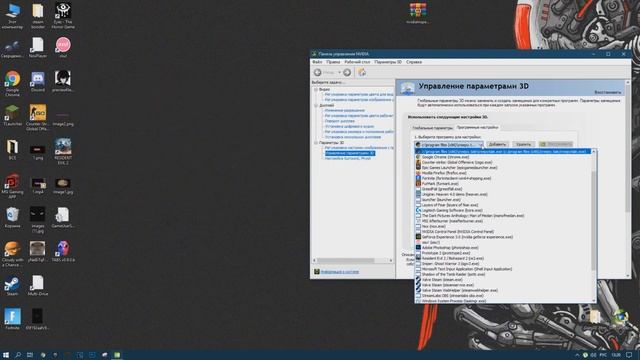640x360 pixels.
Task: Open the Параметры 3D menu
Action: 388,62
